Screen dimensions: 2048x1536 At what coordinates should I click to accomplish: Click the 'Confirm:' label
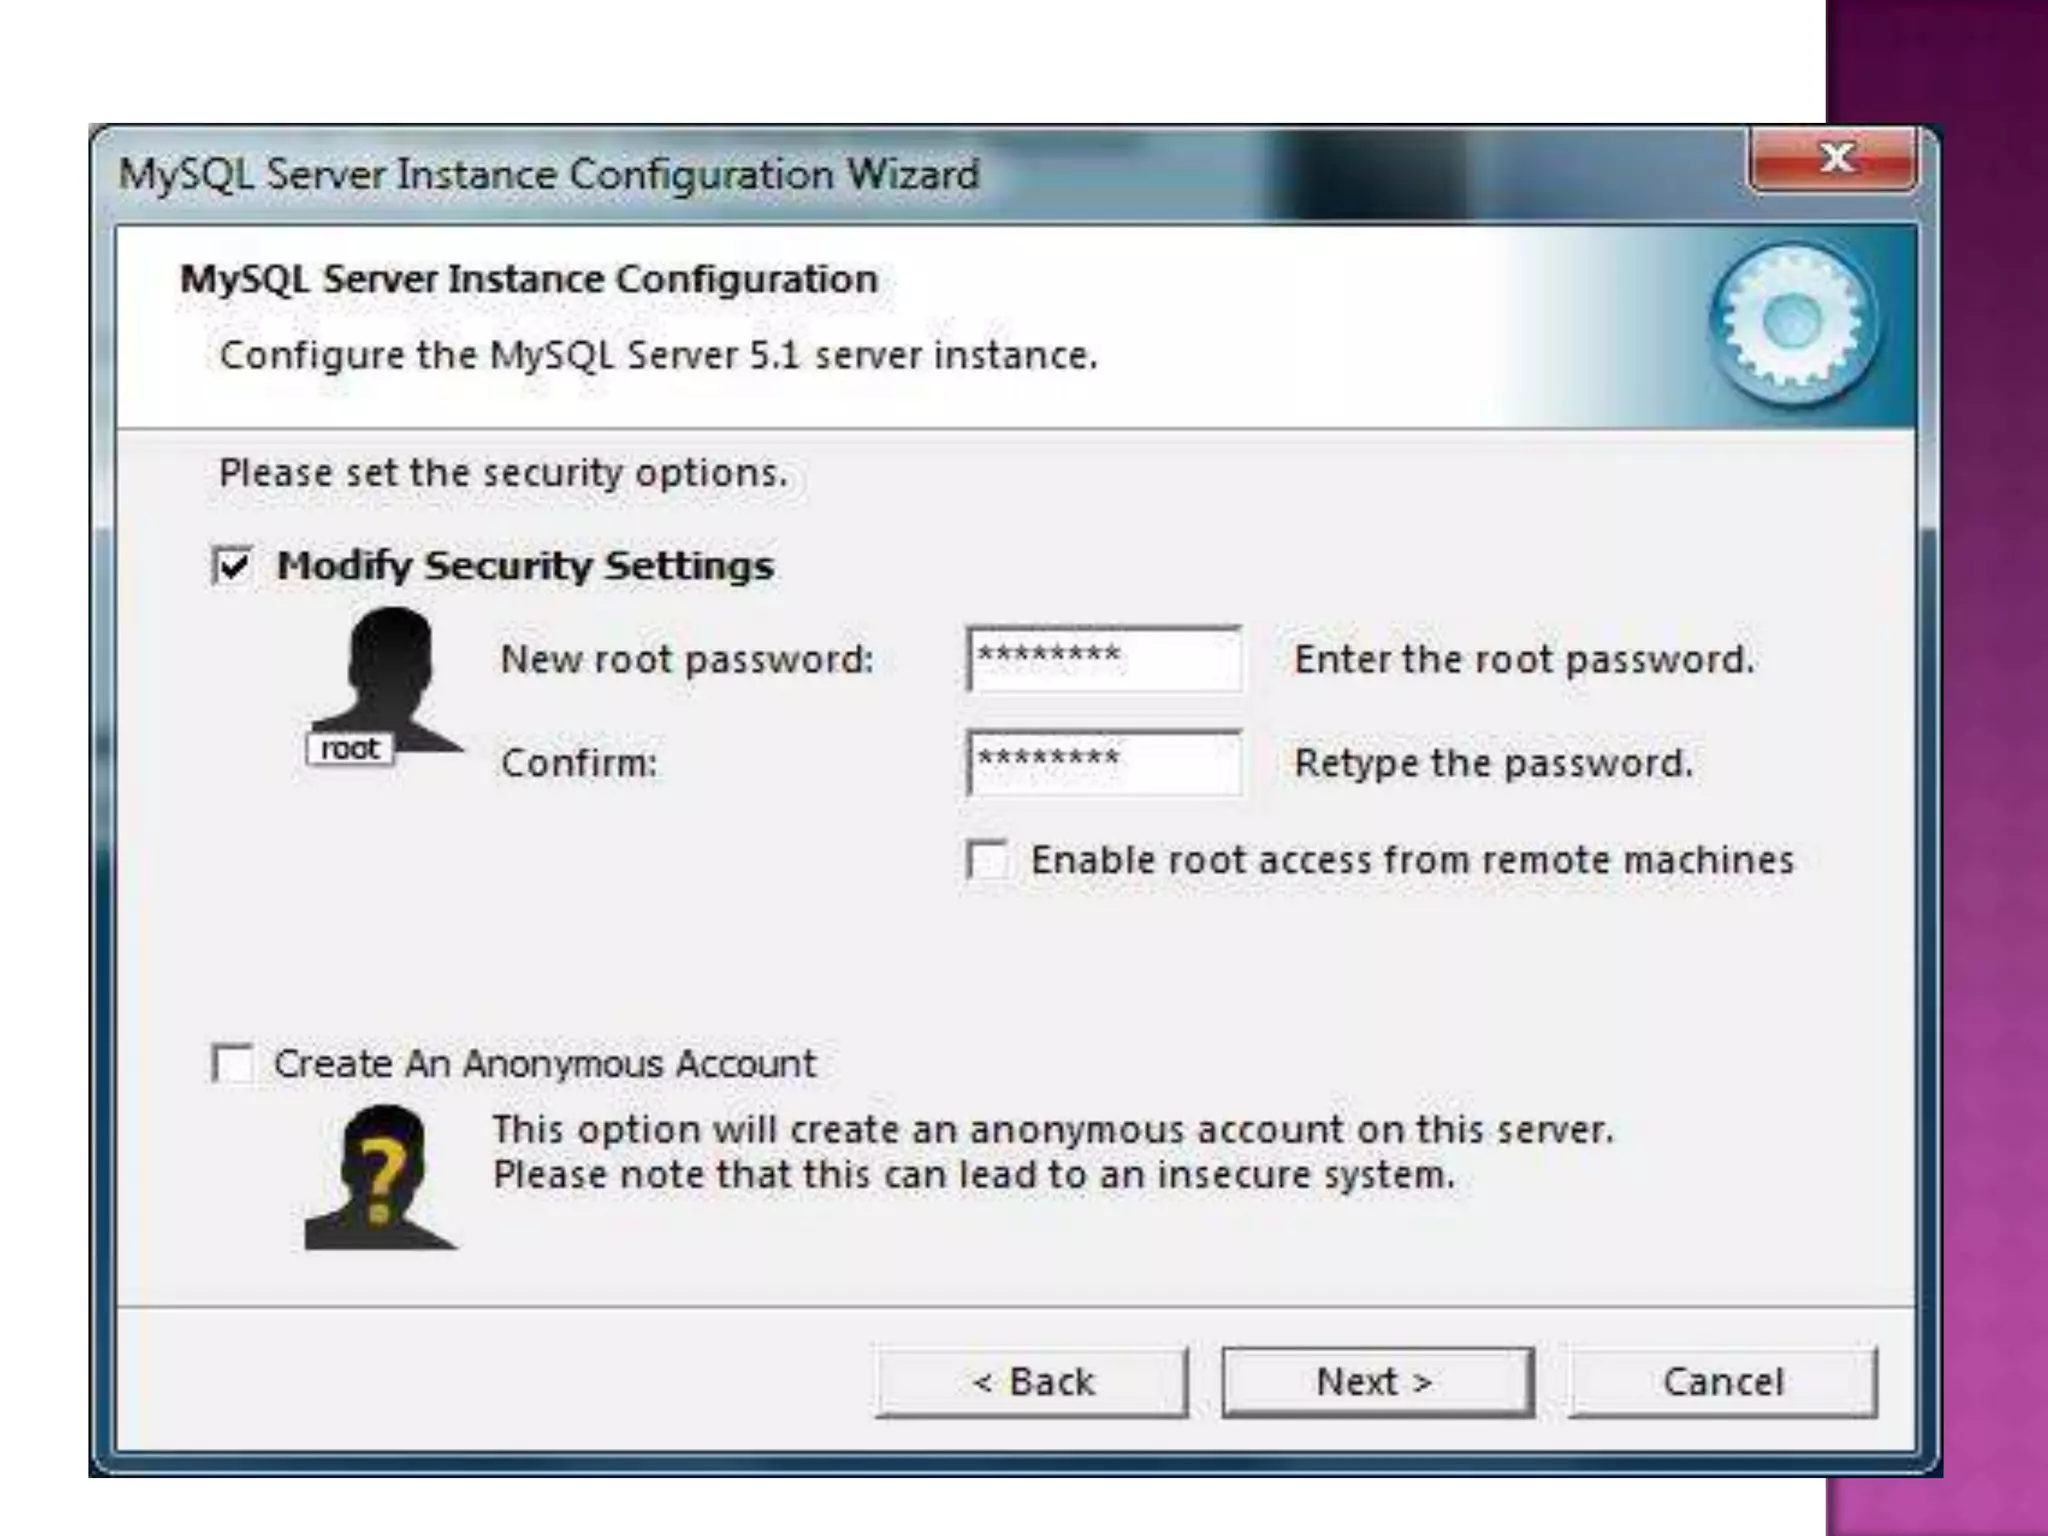pos(579,763)
